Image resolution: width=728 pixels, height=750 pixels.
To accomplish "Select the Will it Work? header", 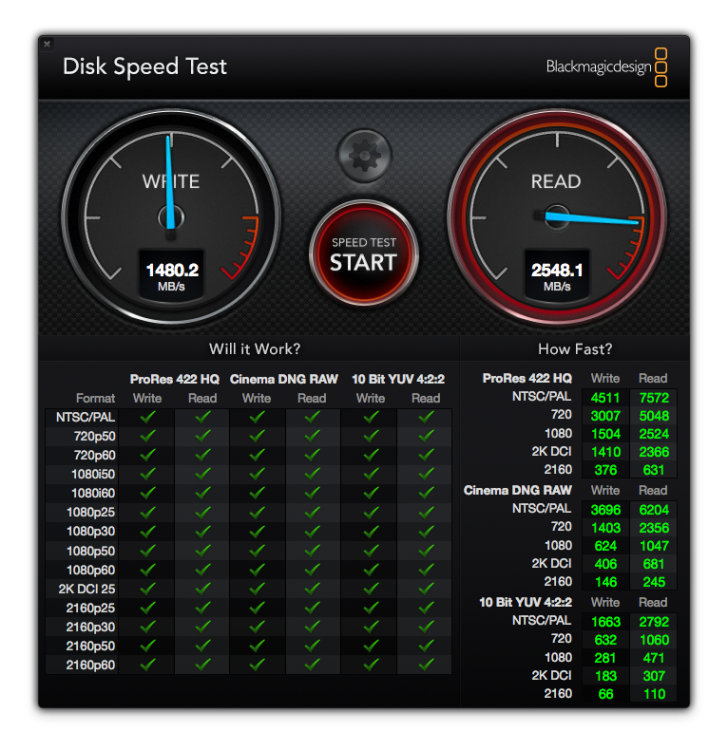I will (254, 349).
